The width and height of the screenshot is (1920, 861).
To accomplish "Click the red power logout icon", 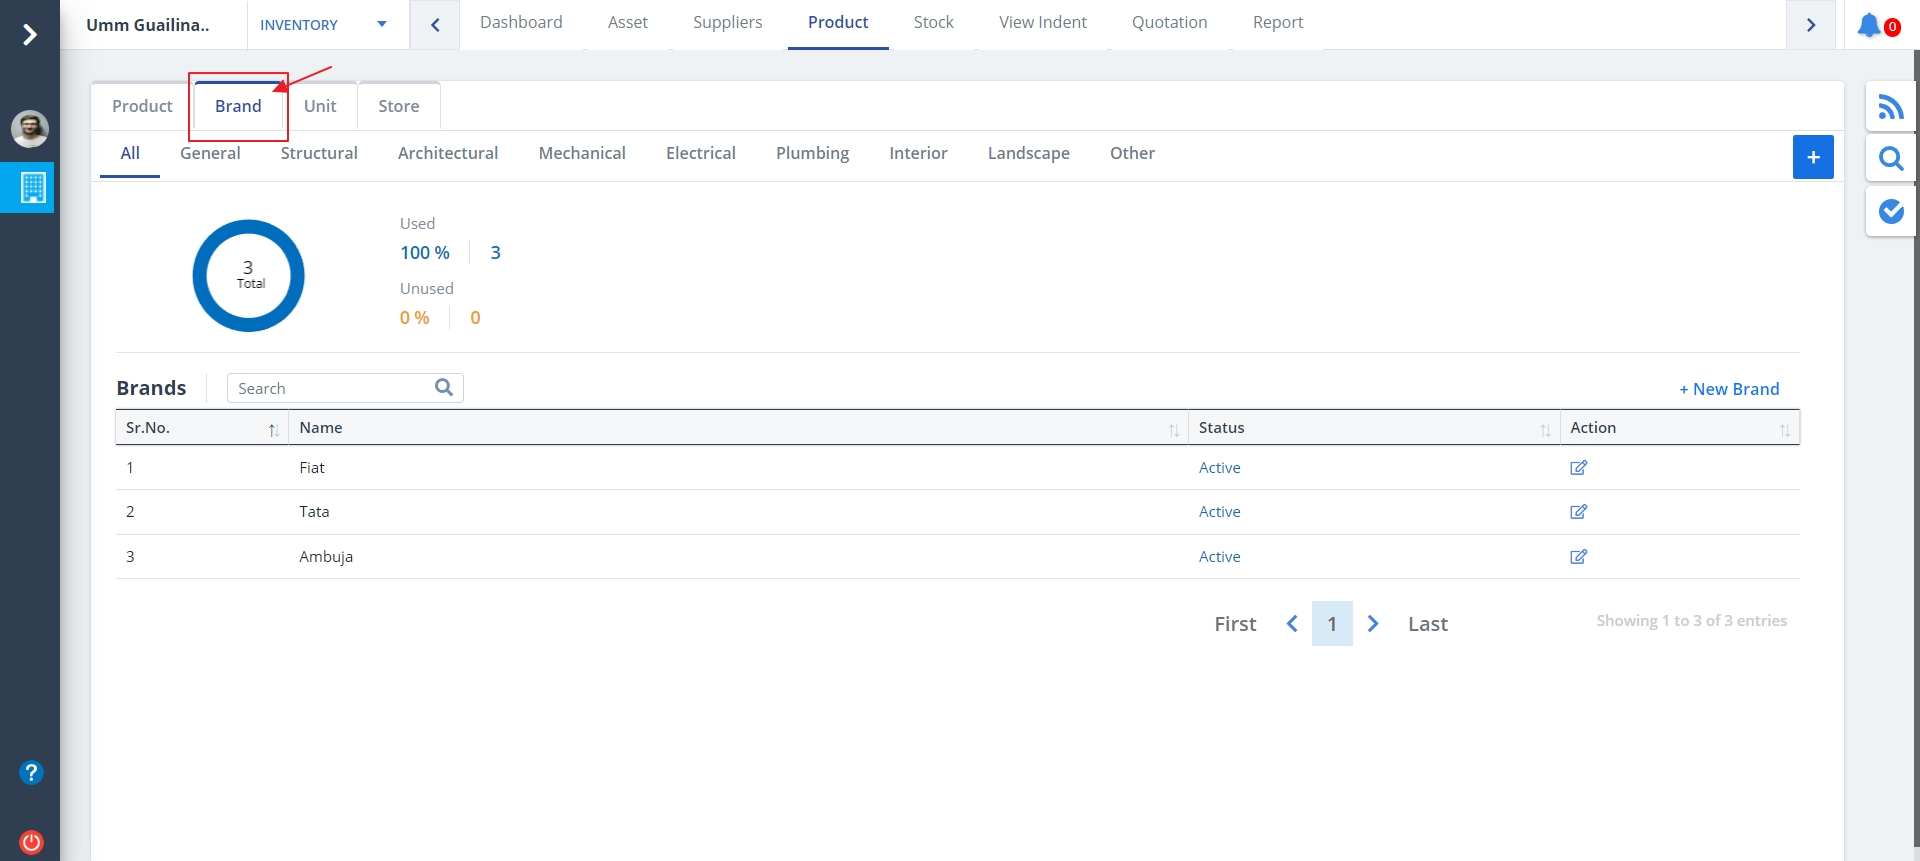I will (31, 842).
